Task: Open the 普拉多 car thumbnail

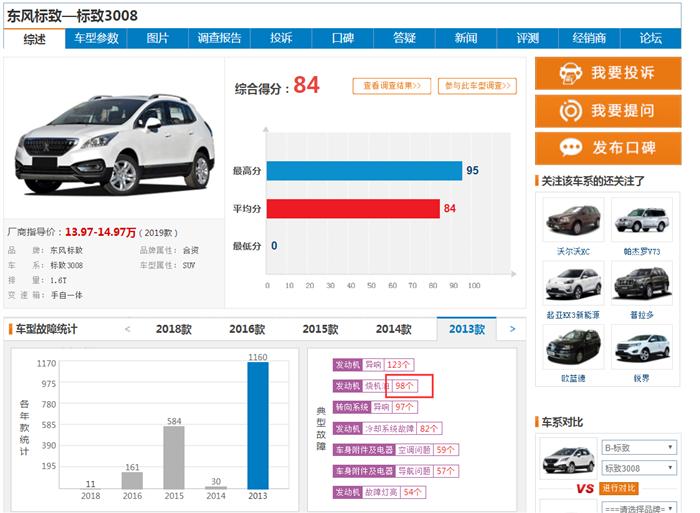Action: click(x=642, y=284)
